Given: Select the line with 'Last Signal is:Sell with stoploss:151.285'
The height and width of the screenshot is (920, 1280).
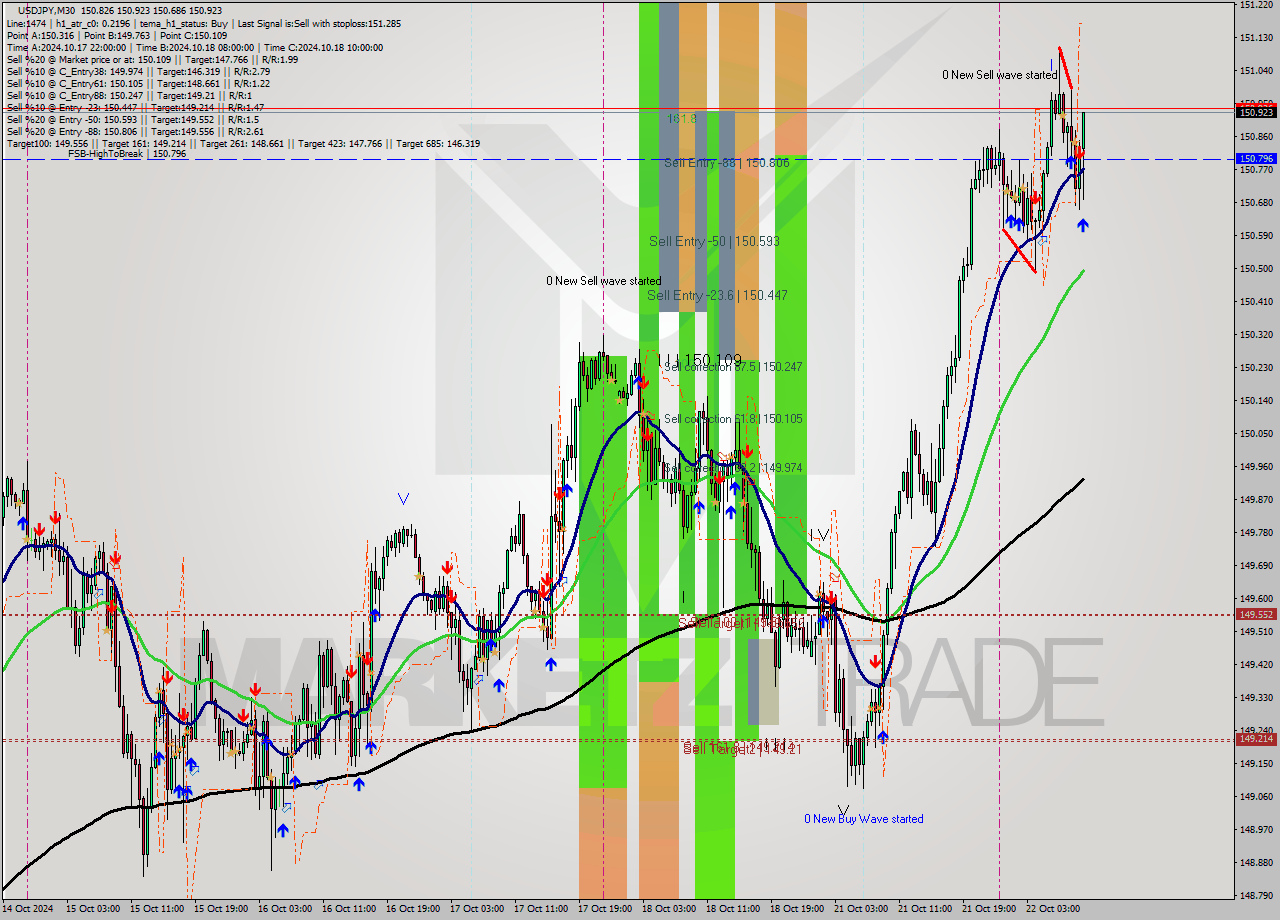Looking at the screenshot, I should [204, 23].
